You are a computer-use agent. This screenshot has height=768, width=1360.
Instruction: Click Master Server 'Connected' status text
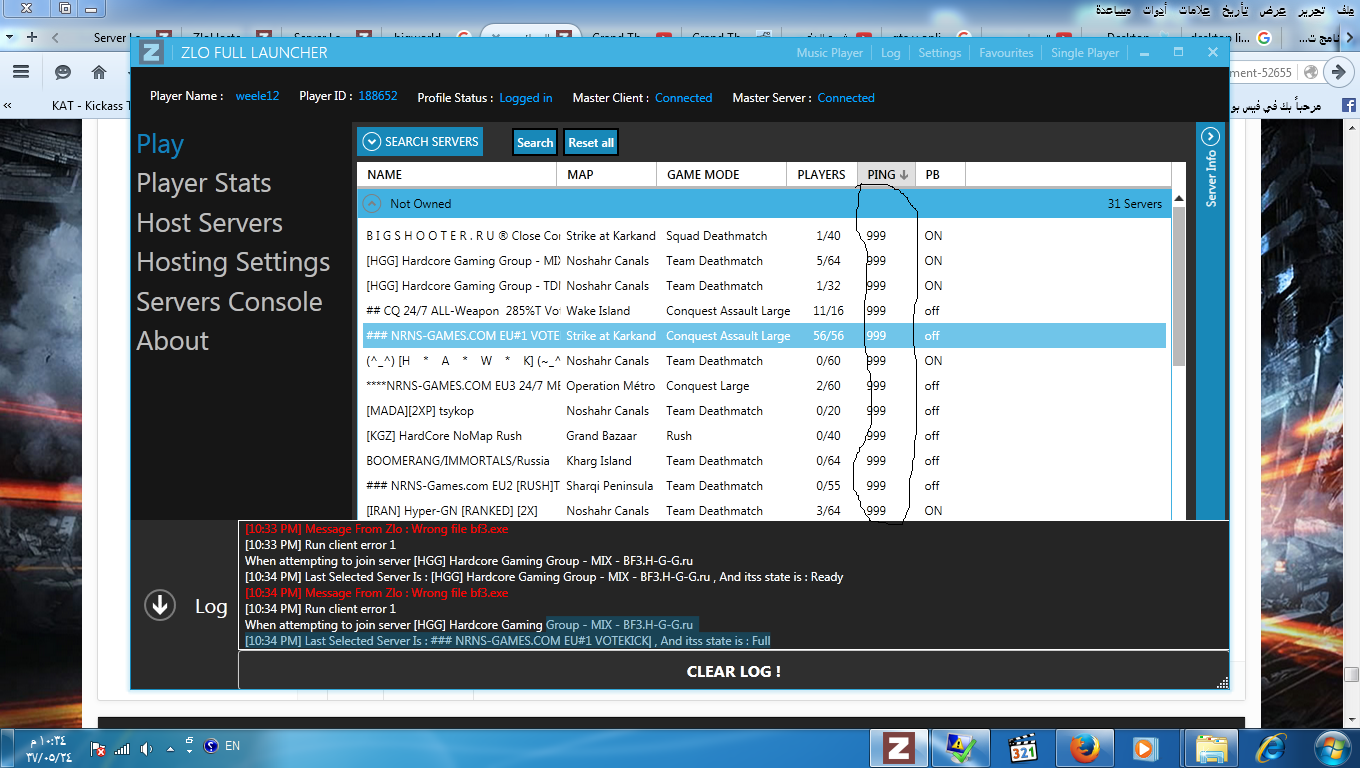[x=846, y=98]
